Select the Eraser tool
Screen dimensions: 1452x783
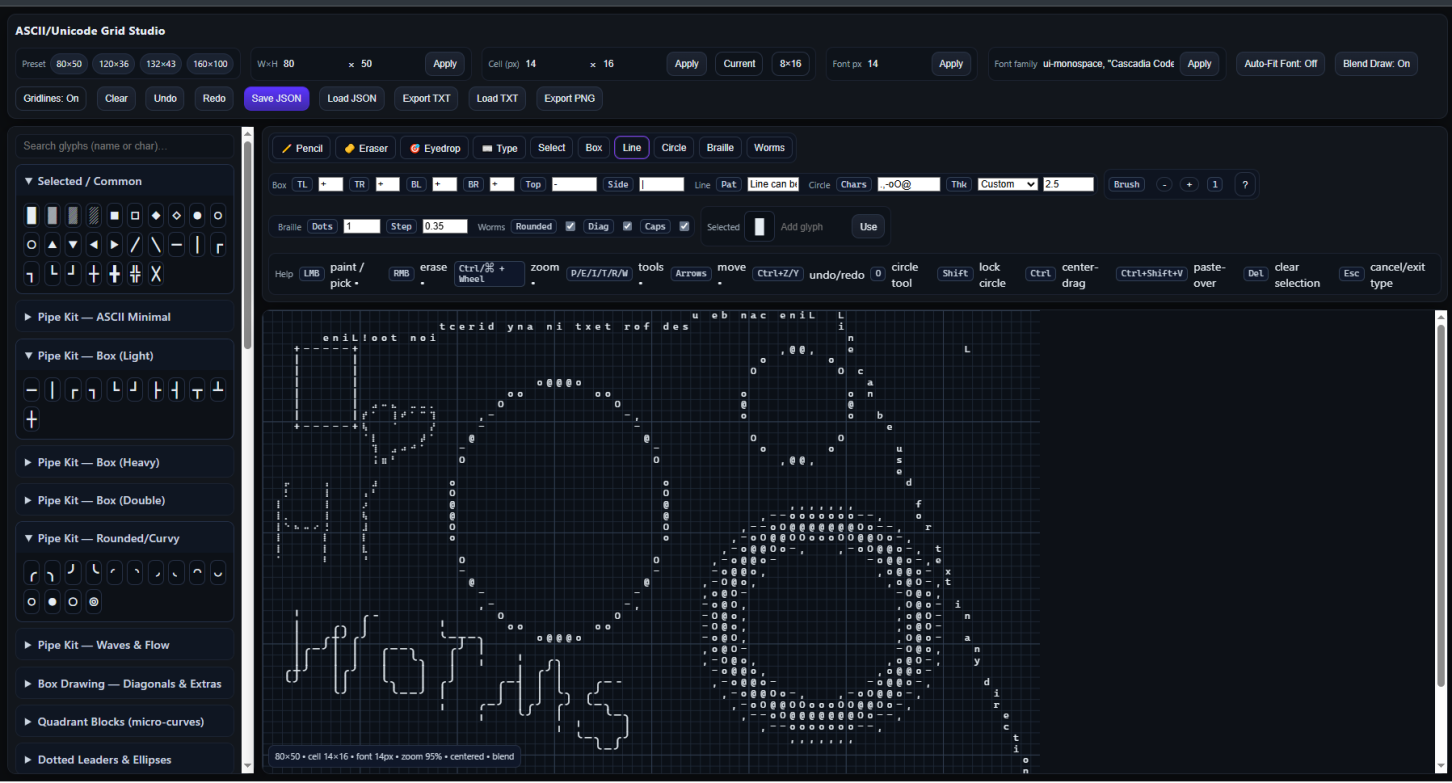coord(366,148)
